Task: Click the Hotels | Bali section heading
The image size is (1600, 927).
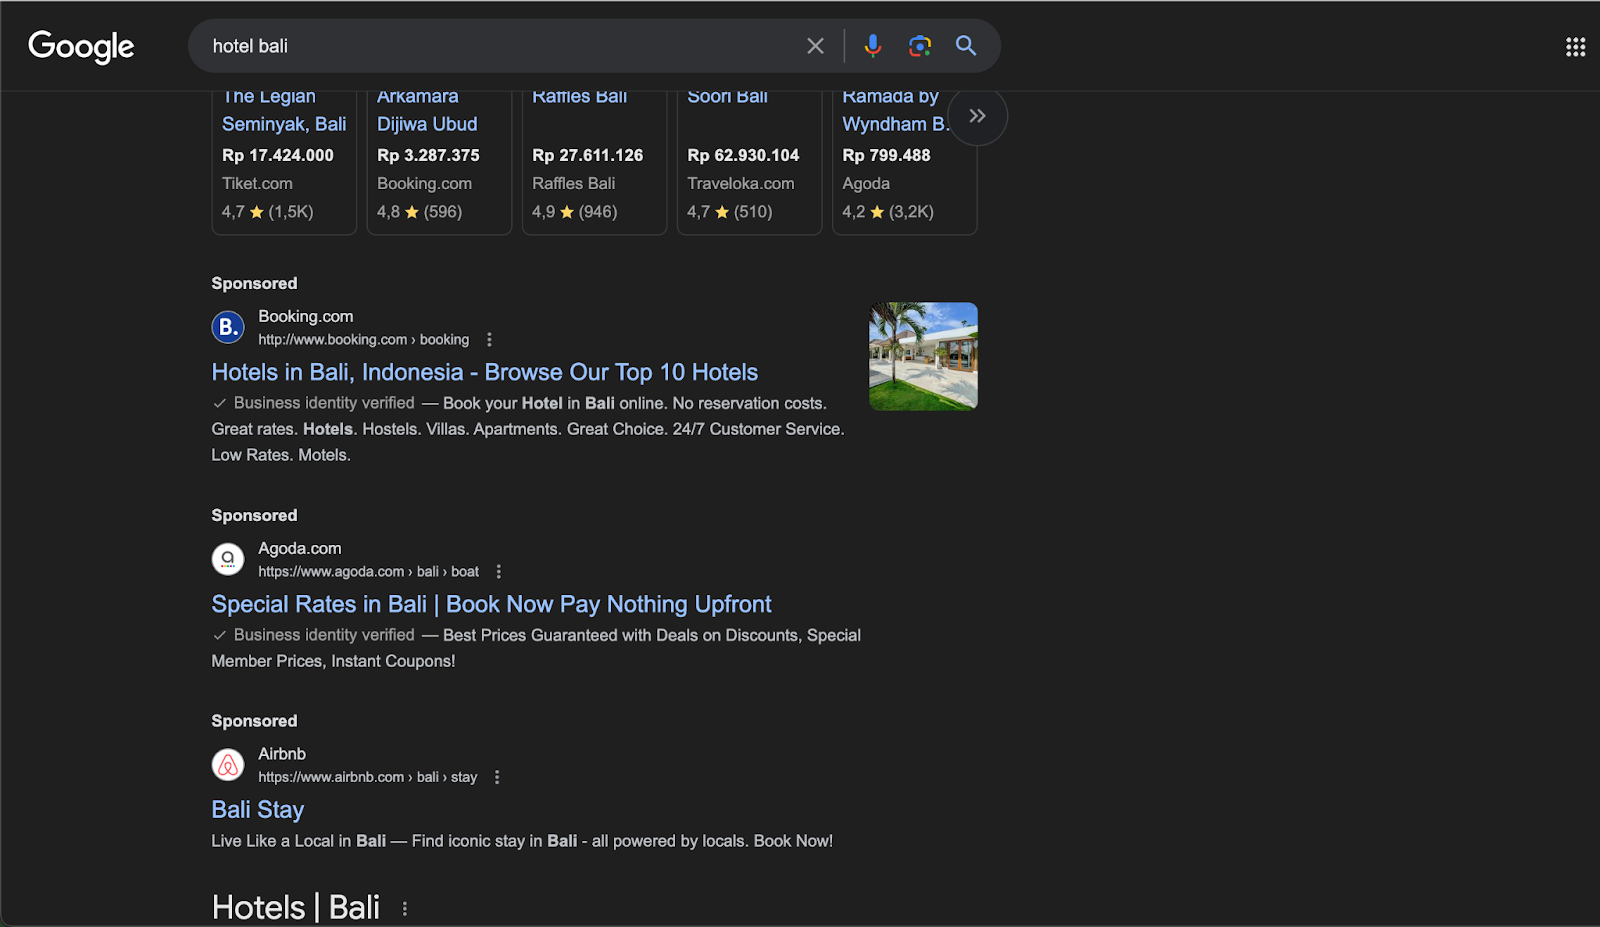Action: (296, 908)
